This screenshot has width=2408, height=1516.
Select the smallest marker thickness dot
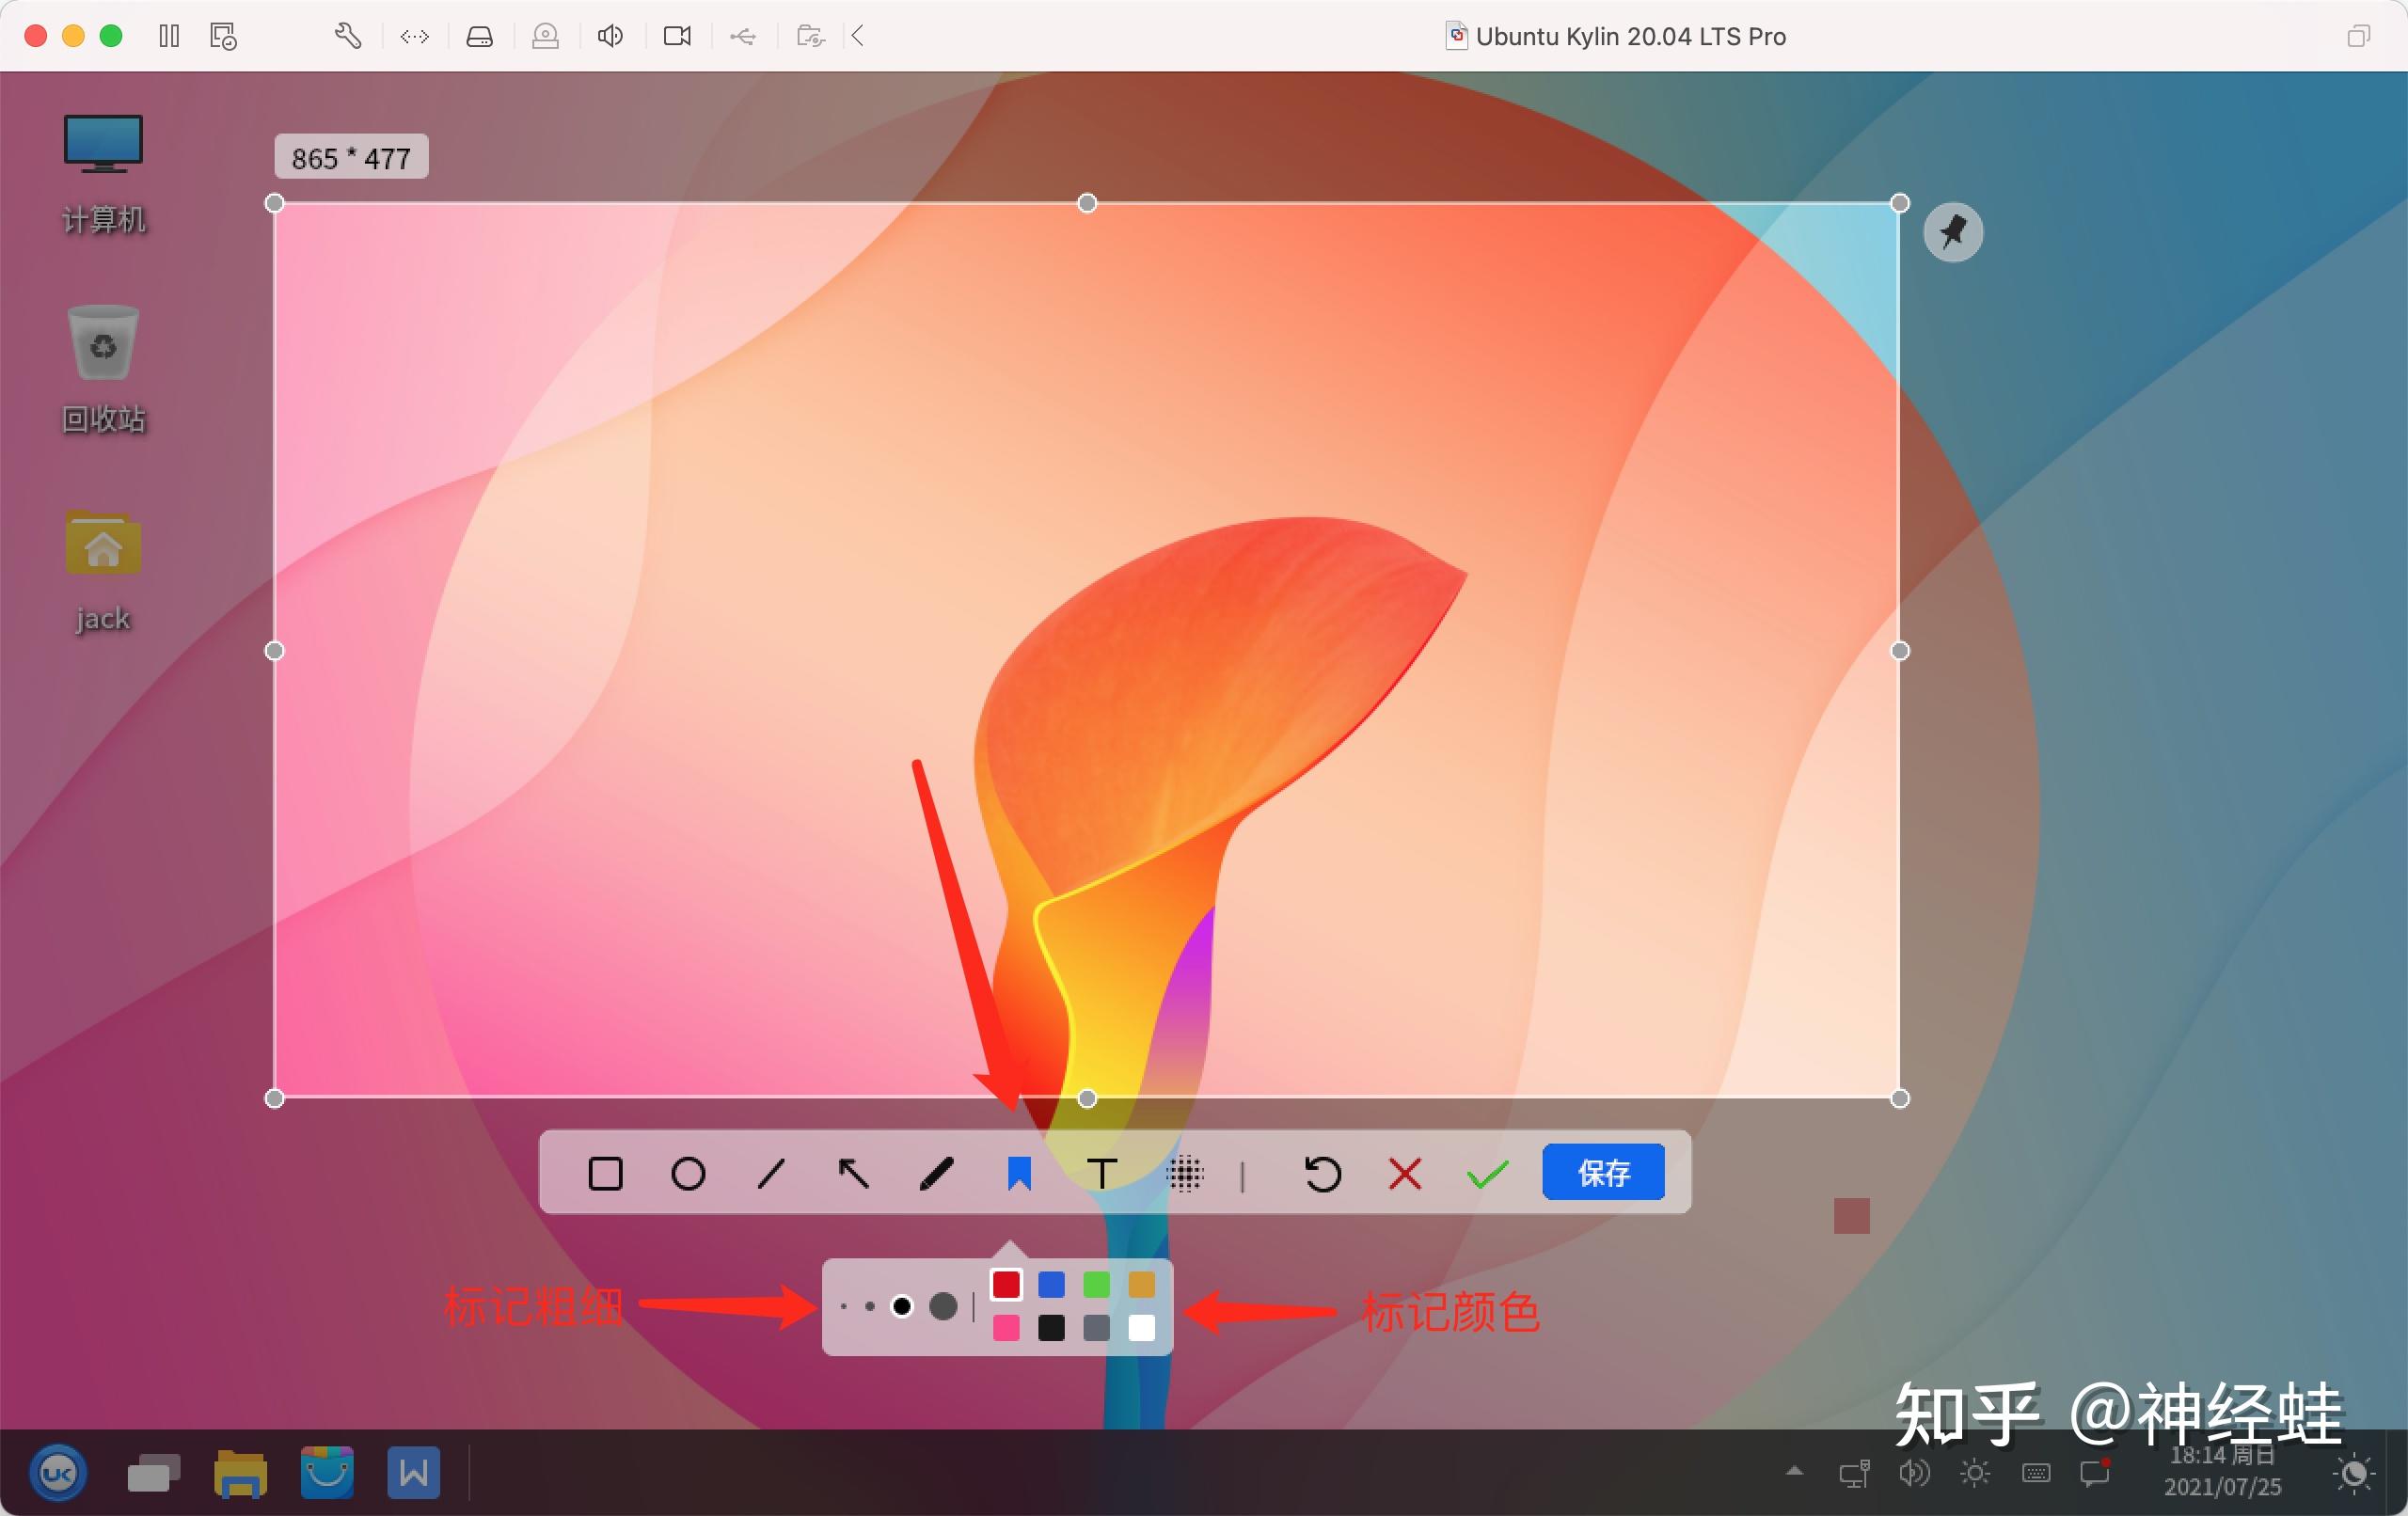tap(844, 1306)
